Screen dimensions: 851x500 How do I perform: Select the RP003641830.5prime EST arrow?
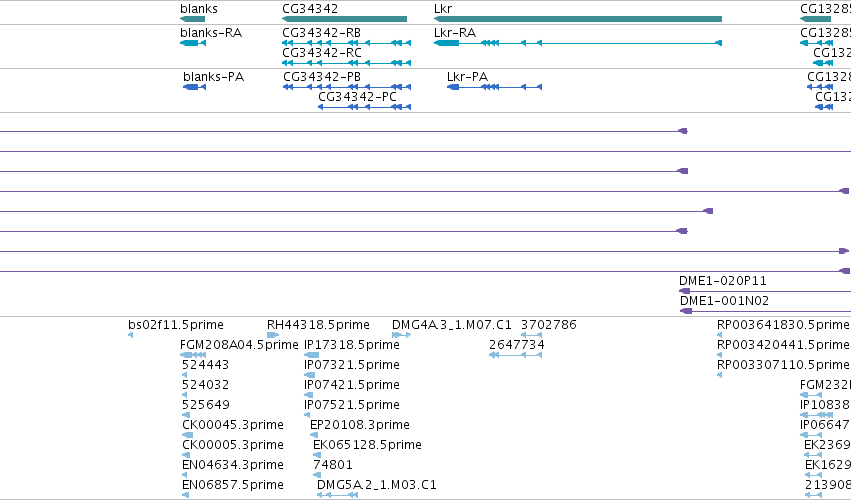pyautogui.click(x=720, y=335)
